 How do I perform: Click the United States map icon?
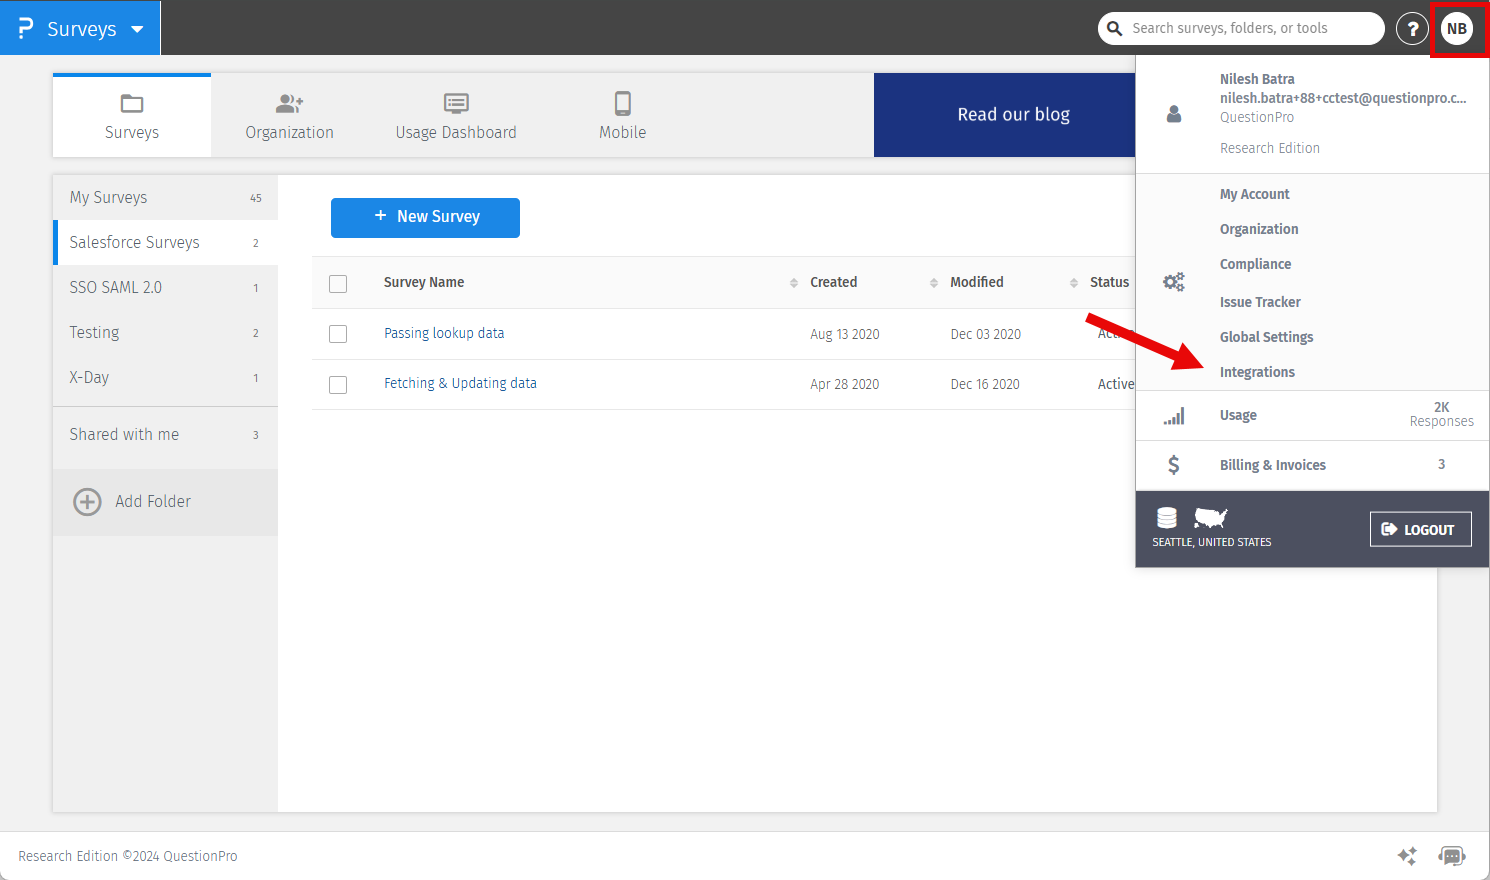click(1210, 518)
